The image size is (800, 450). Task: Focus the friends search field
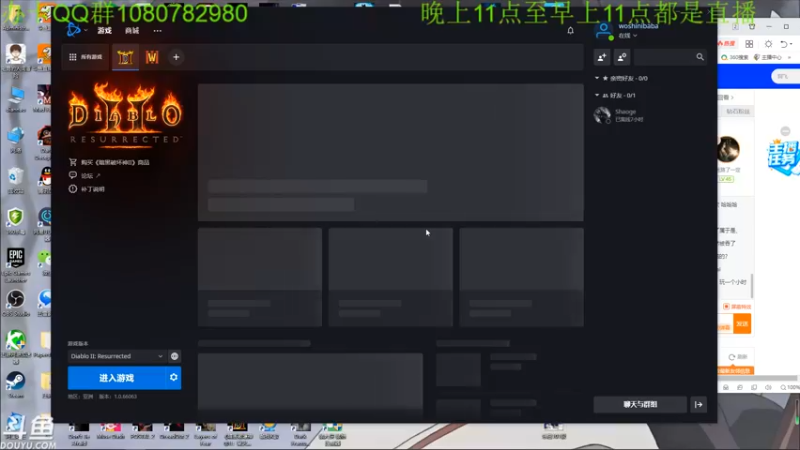[x=670, y=57]
